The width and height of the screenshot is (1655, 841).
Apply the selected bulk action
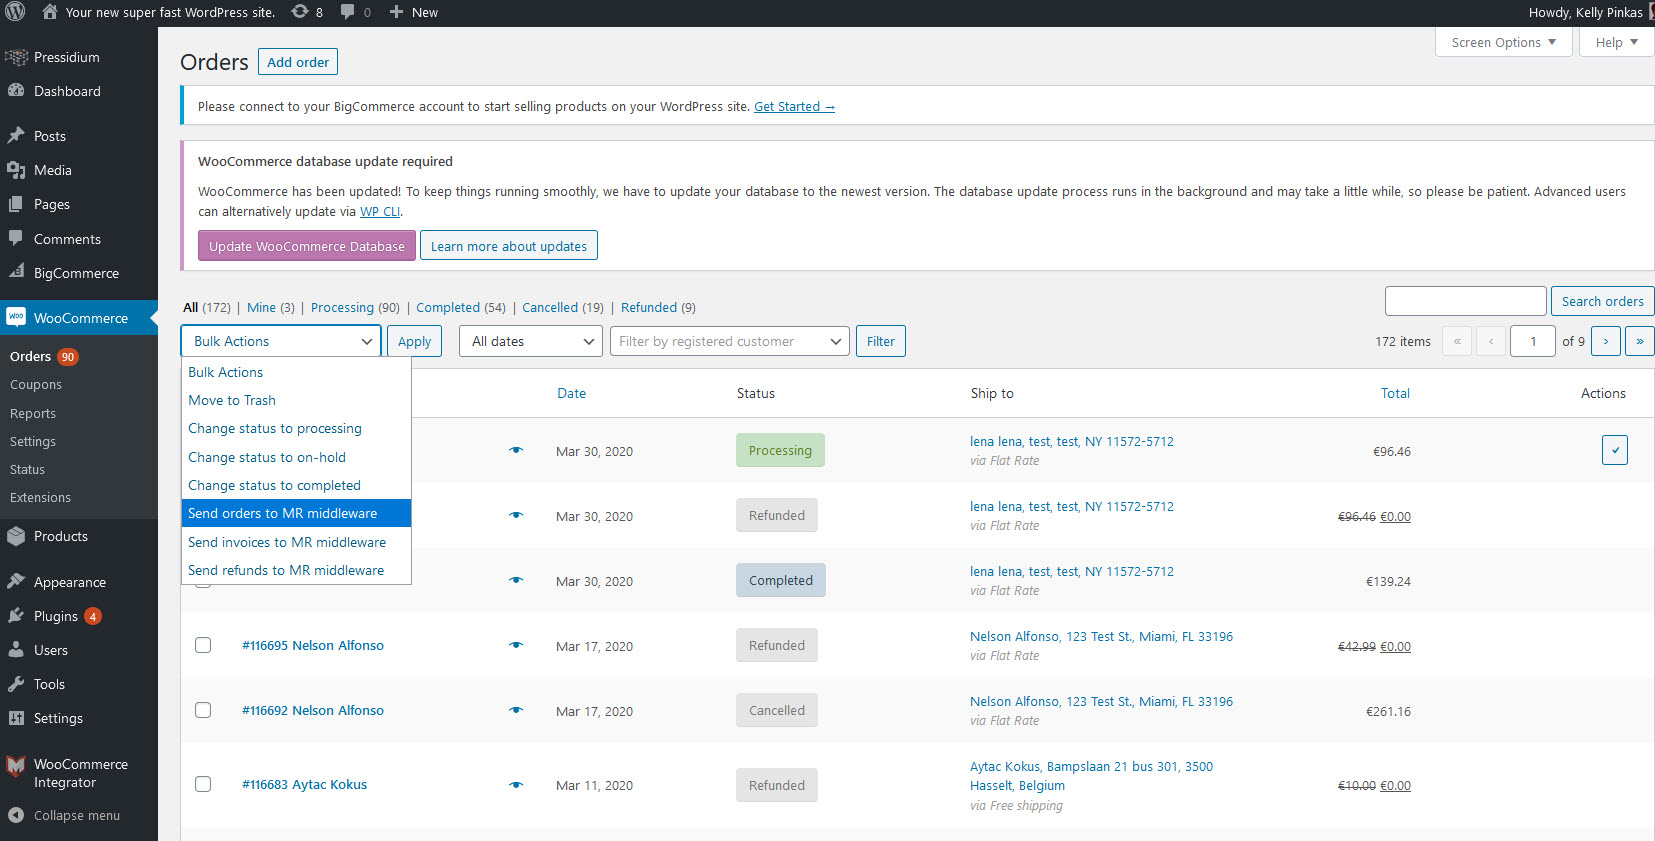(415, 341)
